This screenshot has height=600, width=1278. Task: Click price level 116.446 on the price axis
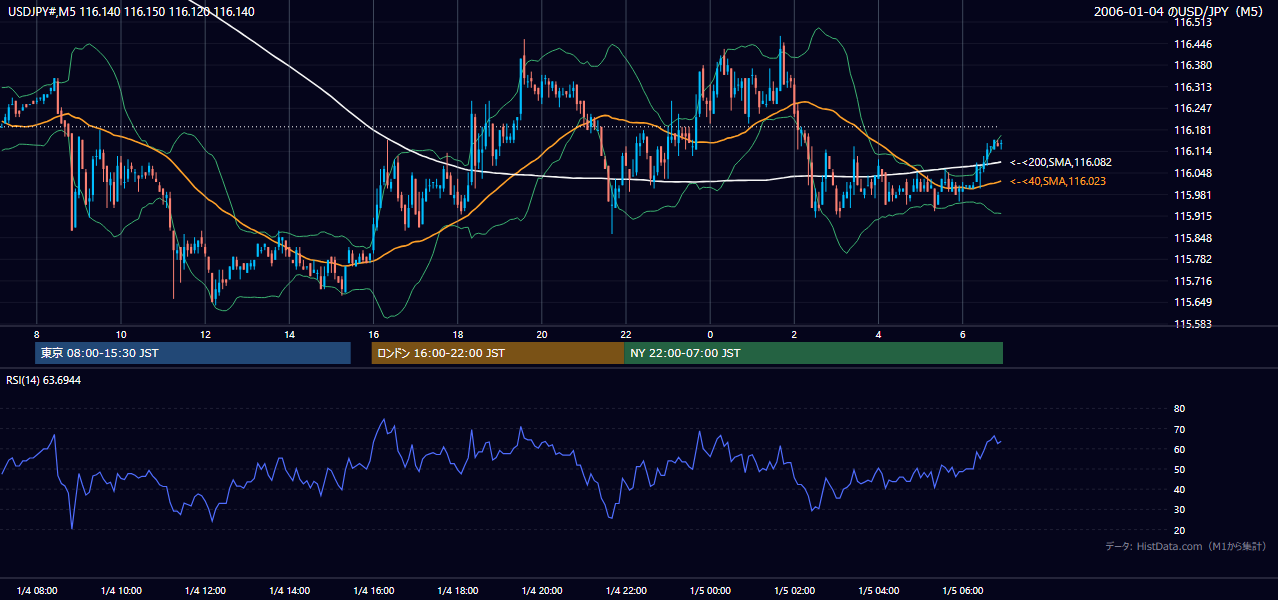[x=1192, y=44]
